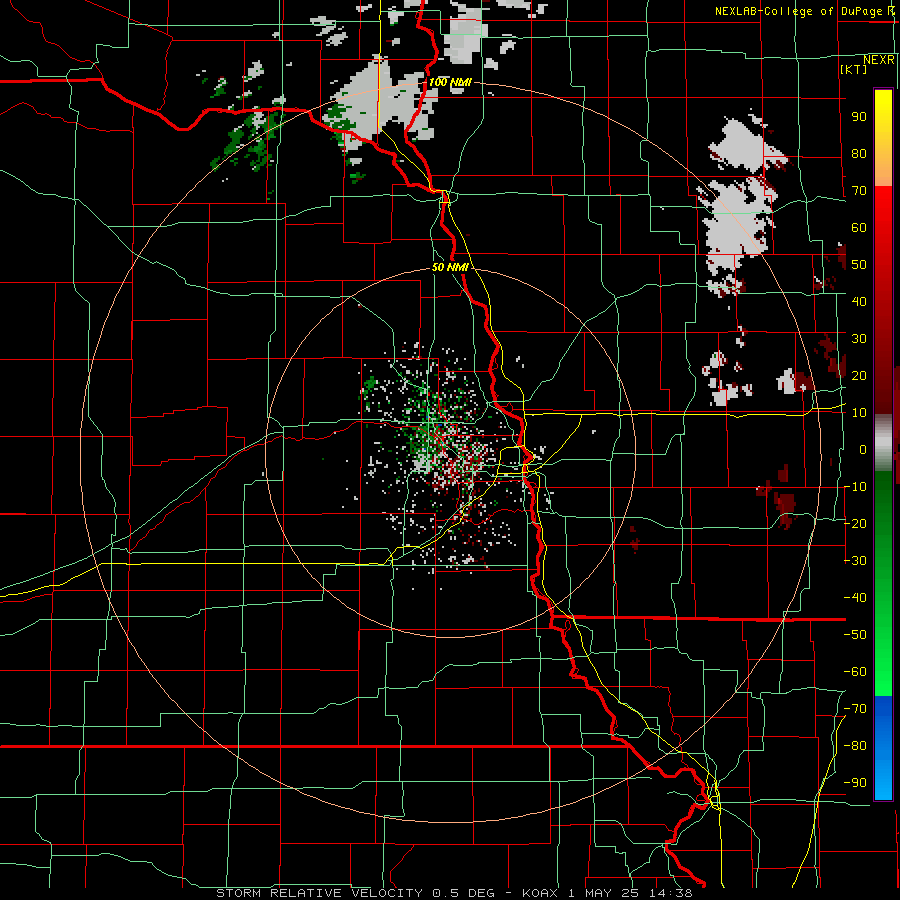Select the positive 90 value on the velocity scale
This screenshot has height=900, width=900.
pyautogui.click(x=859, y=117)
